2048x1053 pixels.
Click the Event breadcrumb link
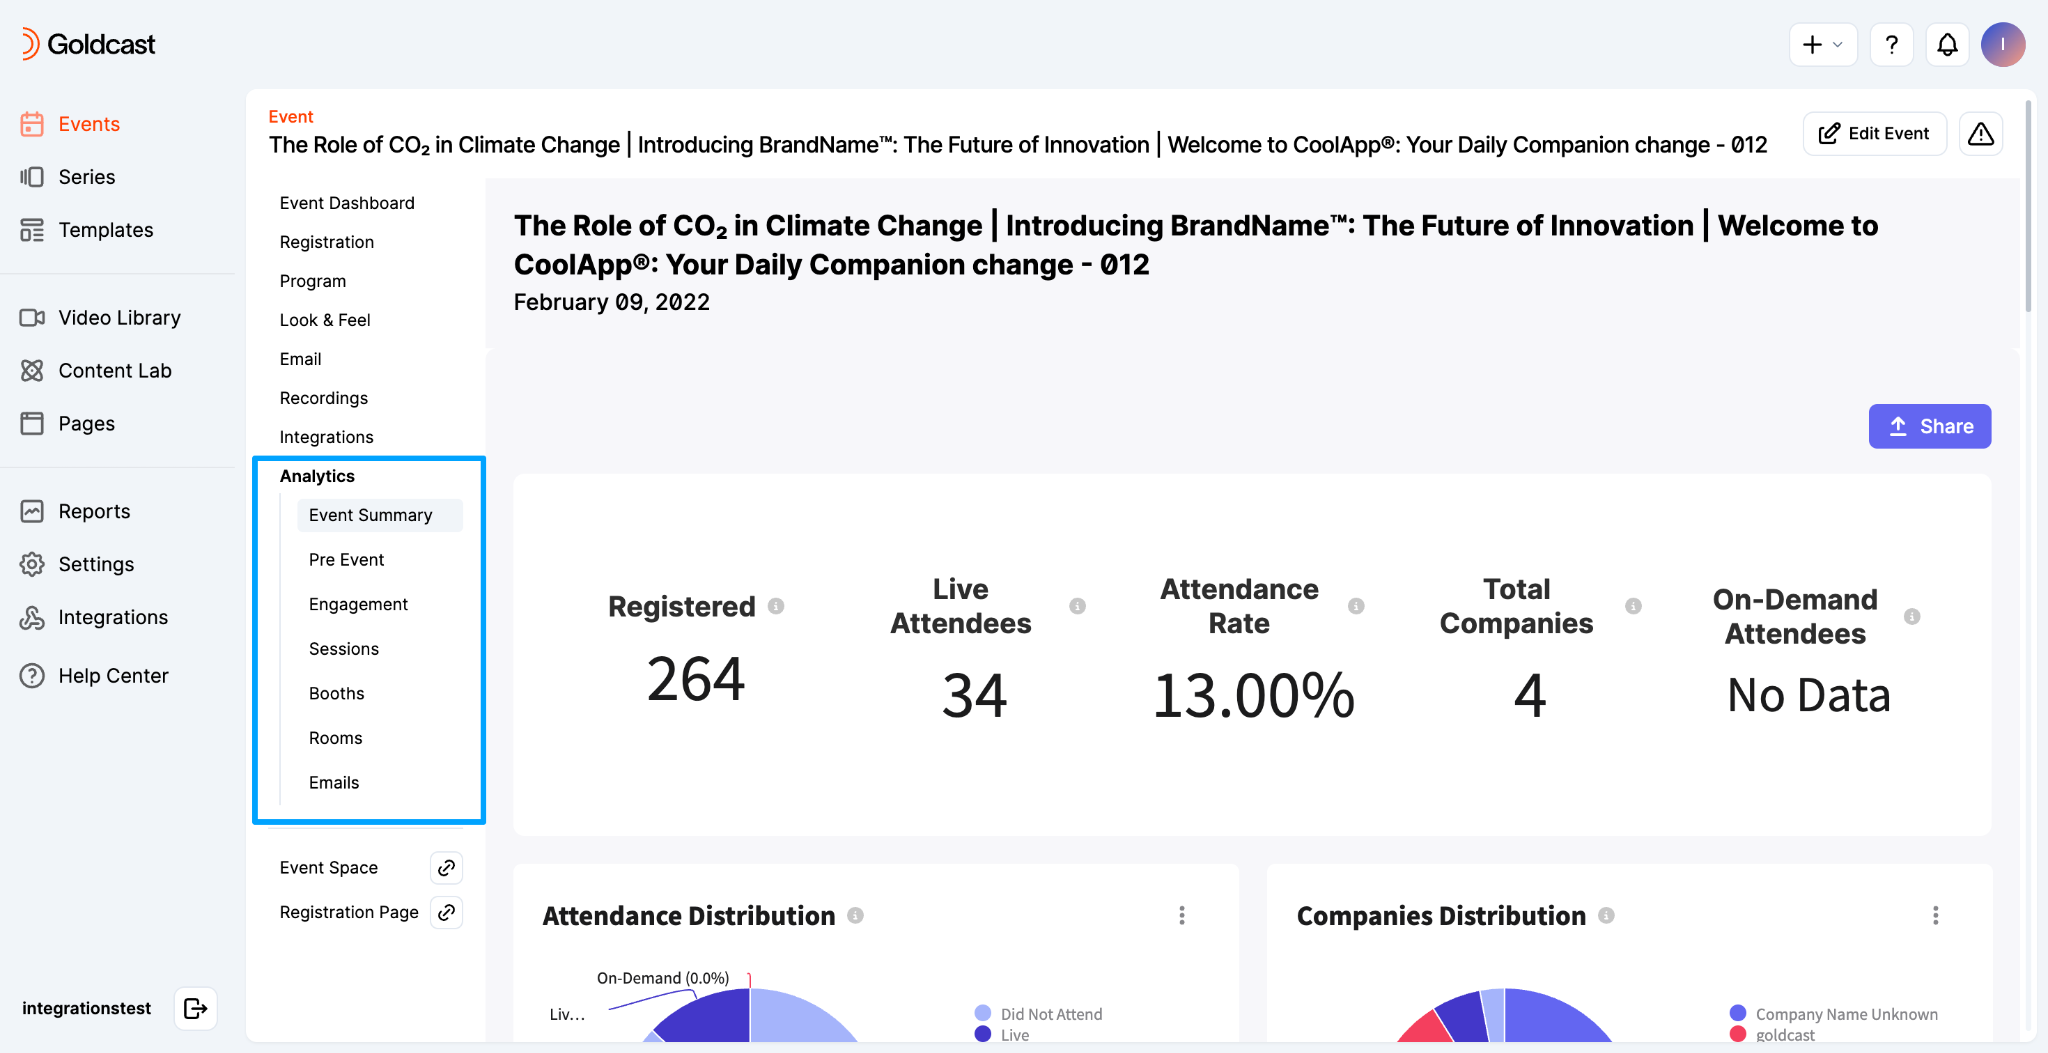291,117
